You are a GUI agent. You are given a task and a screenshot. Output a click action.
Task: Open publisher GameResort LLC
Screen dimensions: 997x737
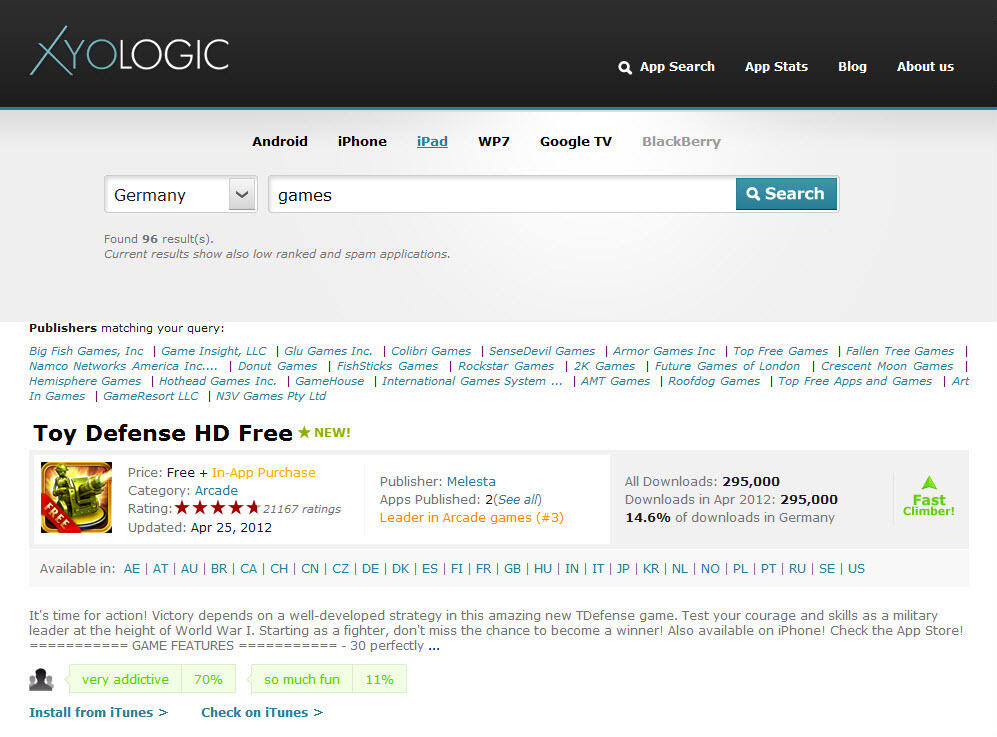pos(151,396)
